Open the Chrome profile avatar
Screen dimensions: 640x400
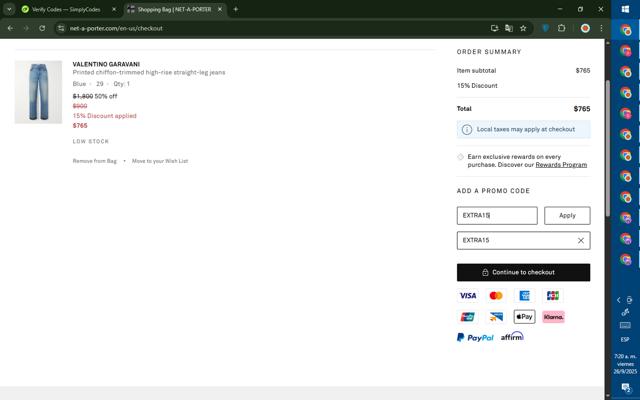[585, 28]
